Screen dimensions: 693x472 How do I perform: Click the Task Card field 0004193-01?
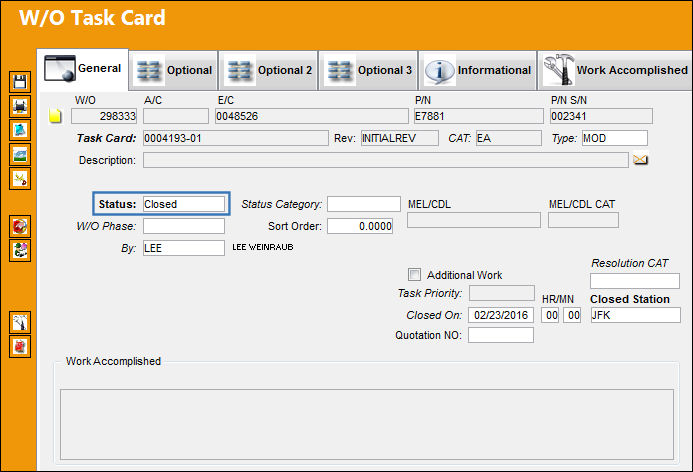tap(236, 138)
